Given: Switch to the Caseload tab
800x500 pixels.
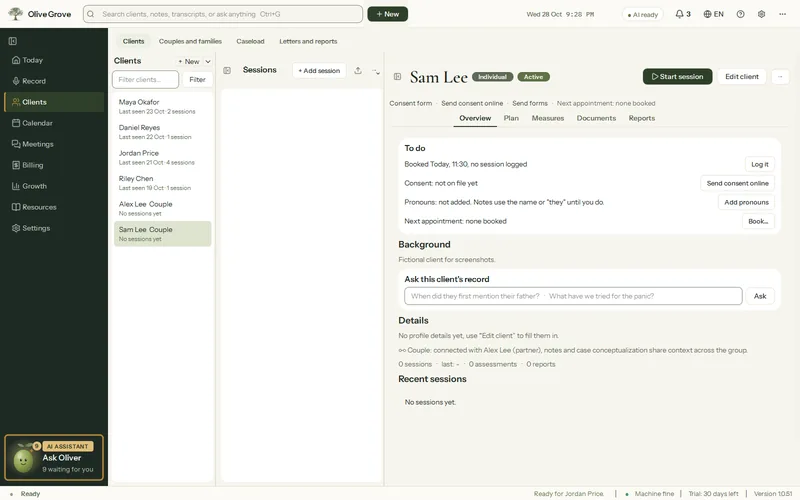Looking at the screenshot, I should click(x=250, y=41).
